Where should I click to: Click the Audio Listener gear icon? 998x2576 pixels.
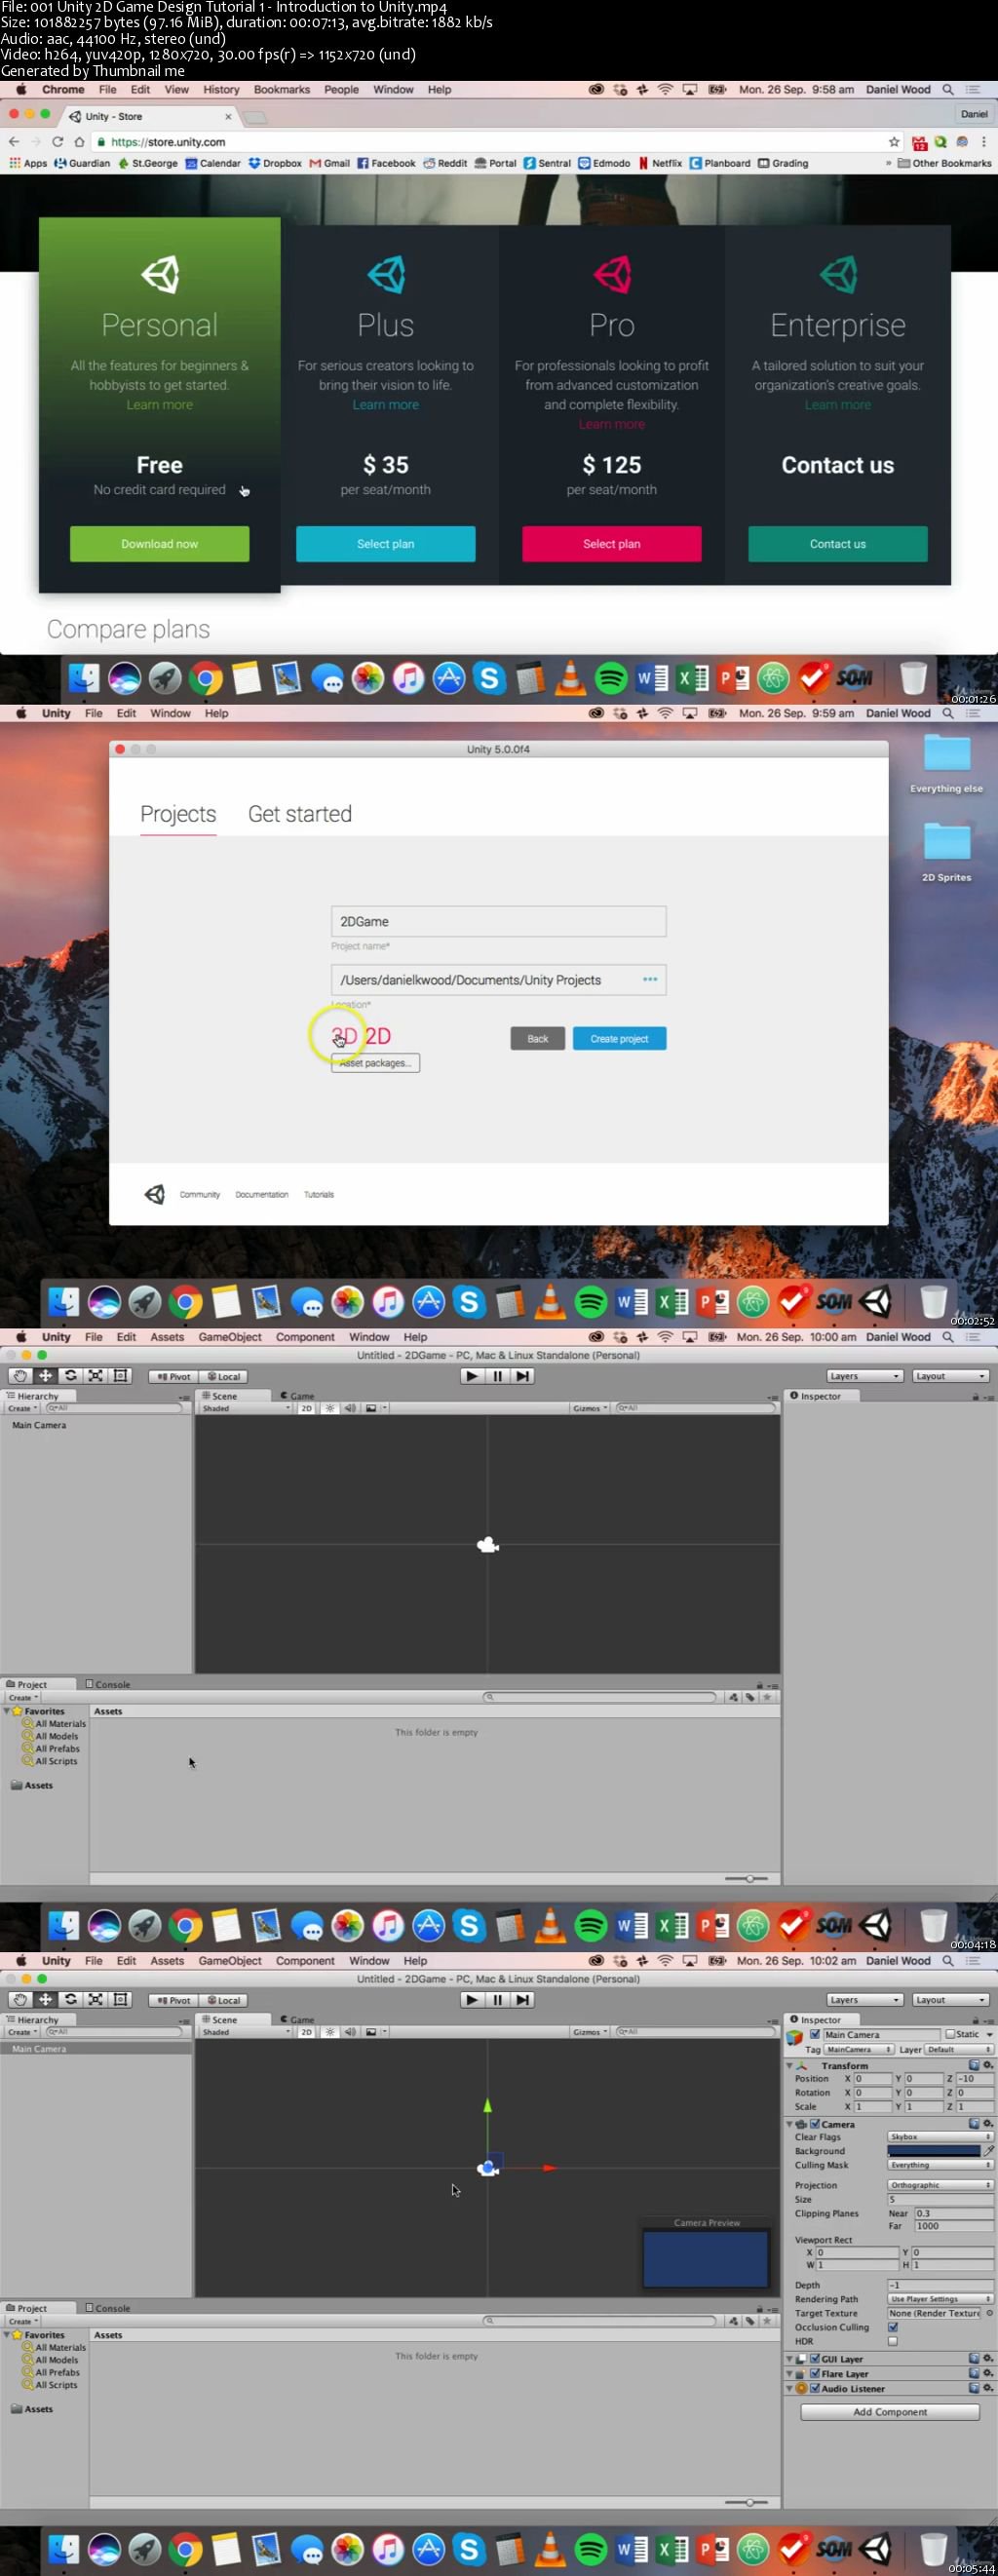(988, 2388)
